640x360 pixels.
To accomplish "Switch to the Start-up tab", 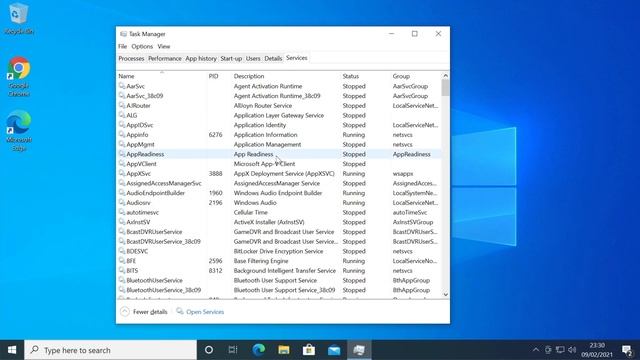I will tap(231, 58).
